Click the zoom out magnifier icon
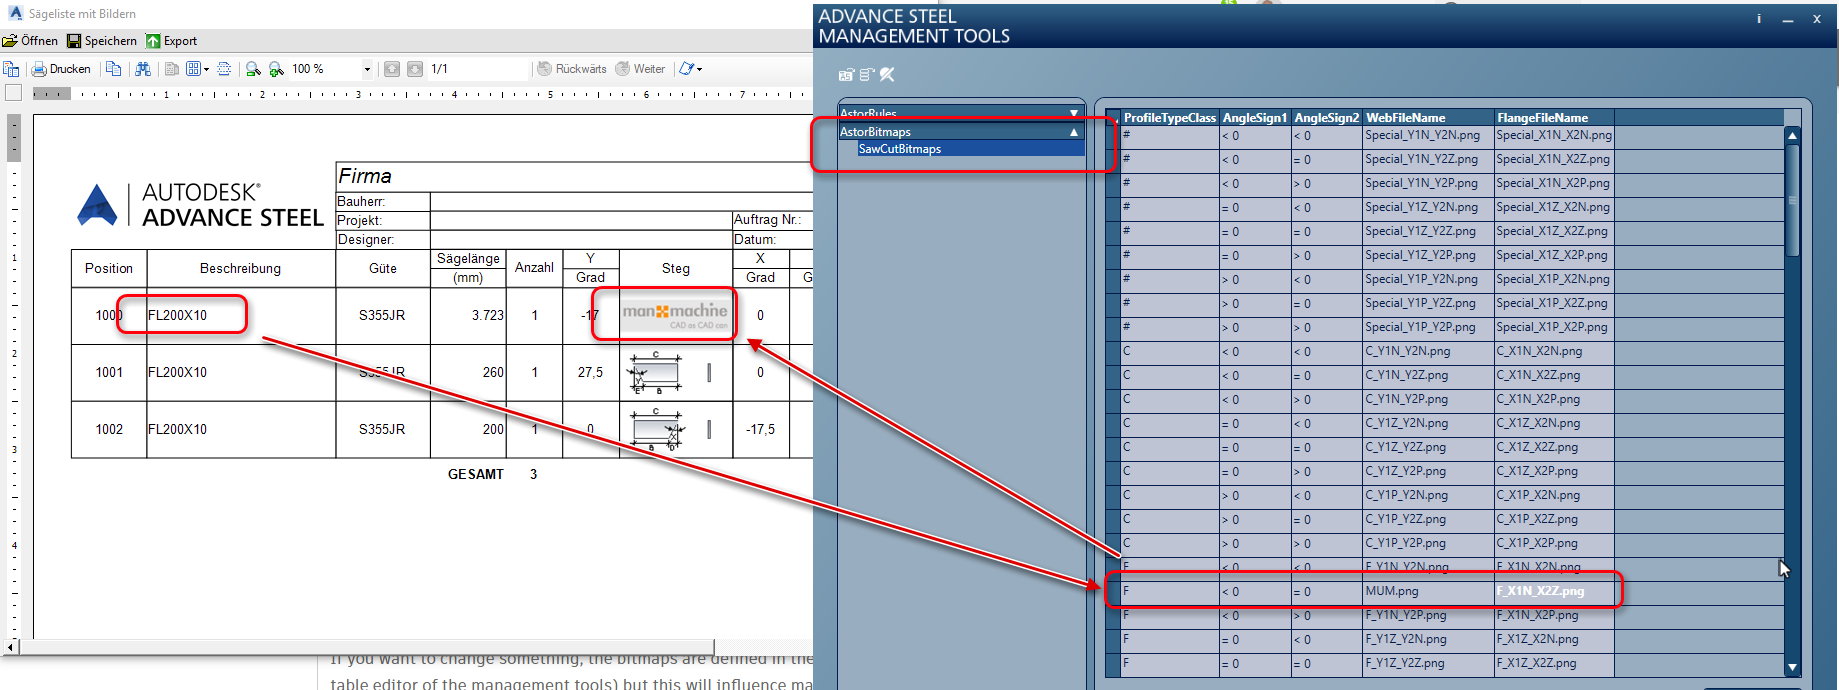 pyautogui.click(x=253, y=69)
